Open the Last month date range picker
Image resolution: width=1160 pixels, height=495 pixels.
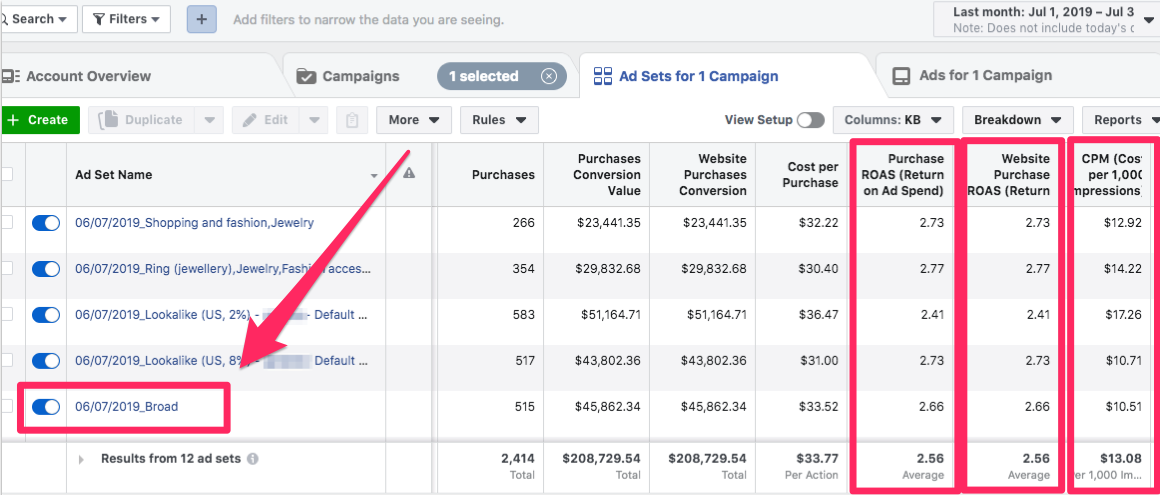coord(1045,19)
